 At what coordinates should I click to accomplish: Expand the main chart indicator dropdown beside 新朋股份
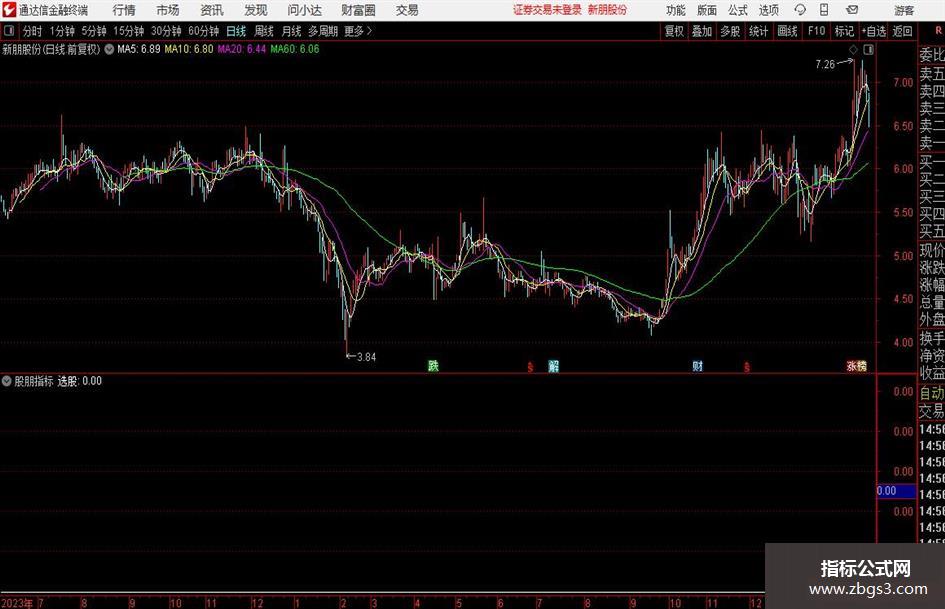coord(109,49)
